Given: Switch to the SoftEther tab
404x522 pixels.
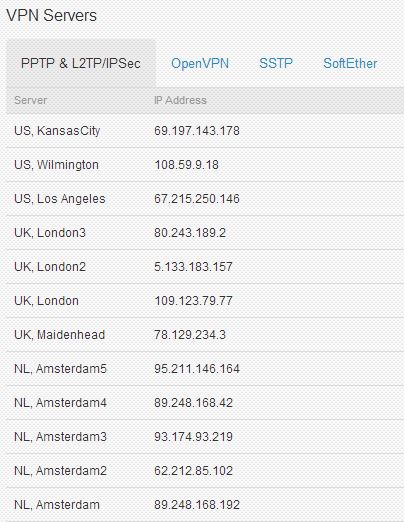Looking at the screenshot, I should (x=350, y=63).
